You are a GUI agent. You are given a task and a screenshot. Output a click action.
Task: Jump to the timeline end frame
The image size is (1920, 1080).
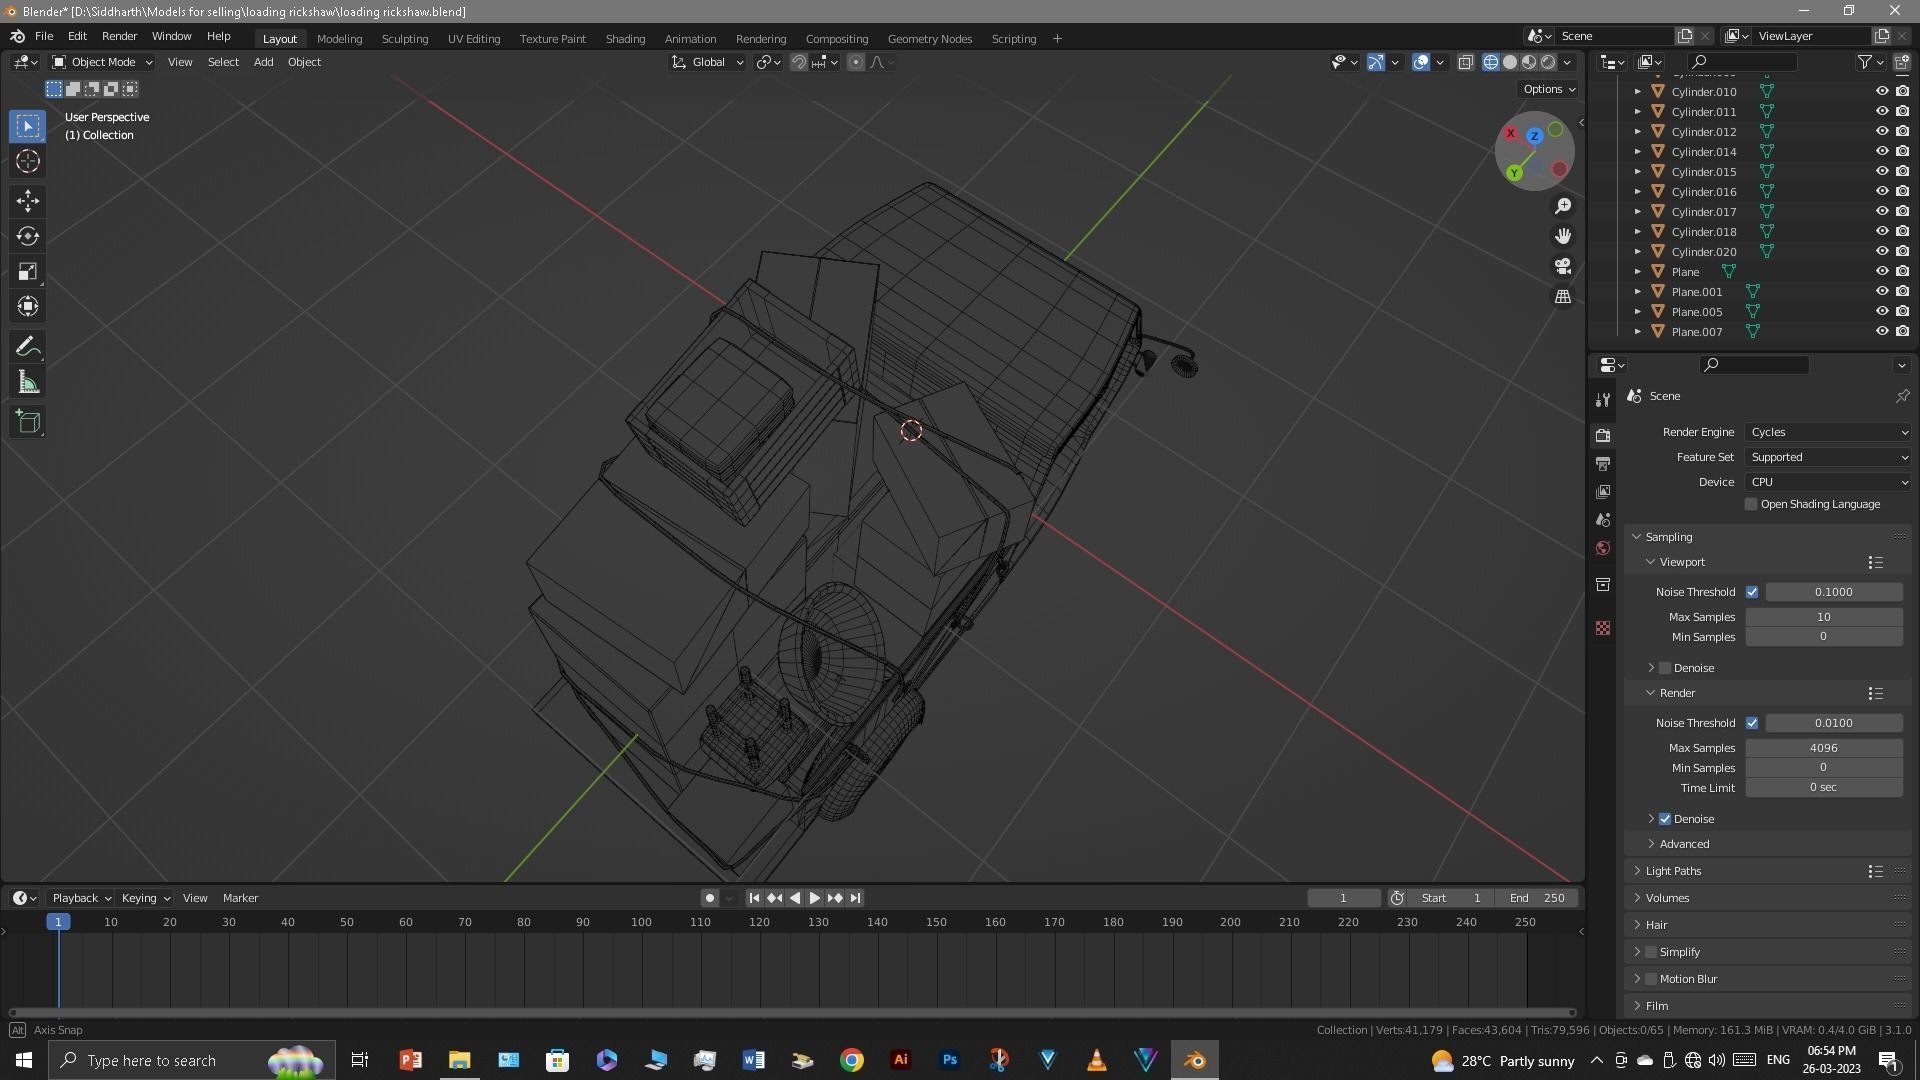click(x=855, y=898)
